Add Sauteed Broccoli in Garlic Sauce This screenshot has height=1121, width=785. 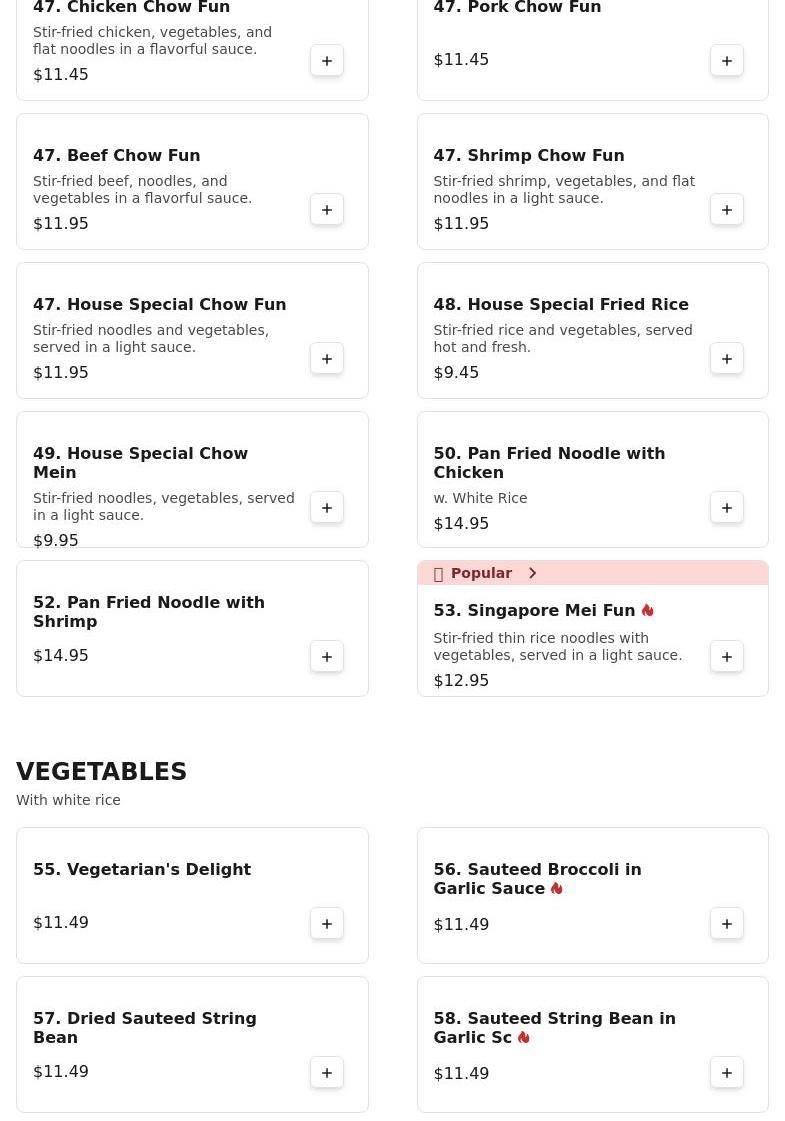tap(727, 924)
